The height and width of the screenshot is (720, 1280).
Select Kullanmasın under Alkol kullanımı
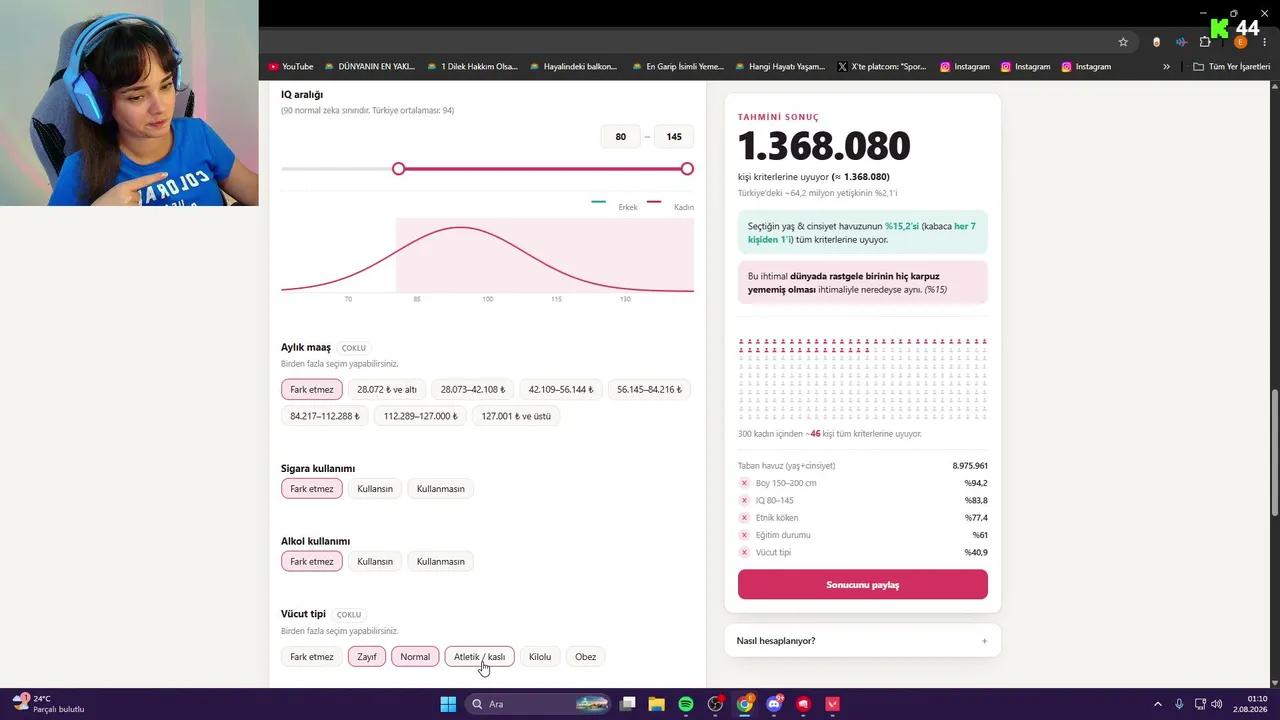[441, 561]
